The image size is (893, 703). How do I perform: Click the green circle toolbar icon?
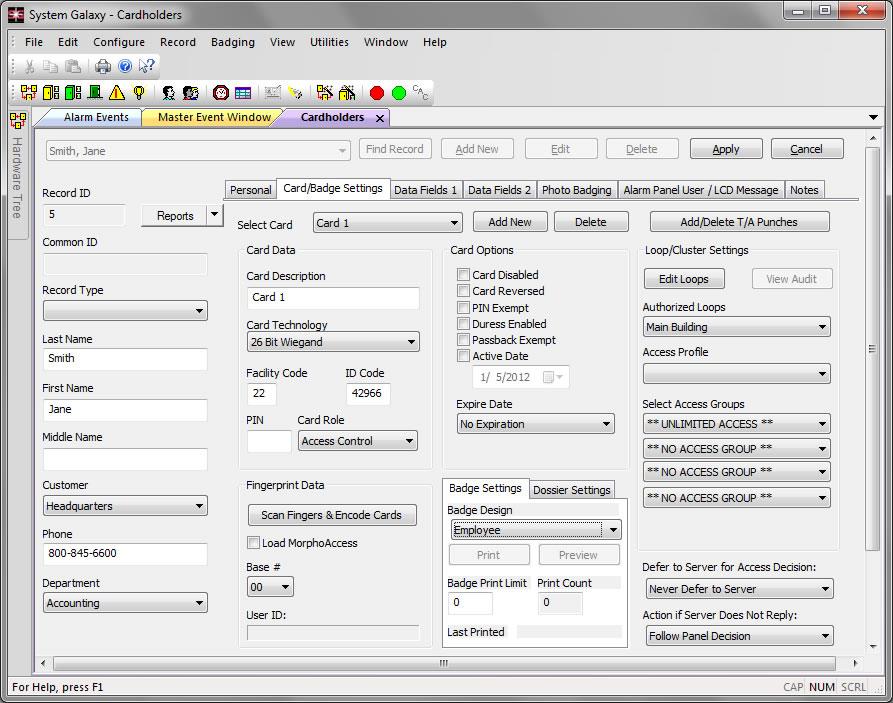[399, 93]
